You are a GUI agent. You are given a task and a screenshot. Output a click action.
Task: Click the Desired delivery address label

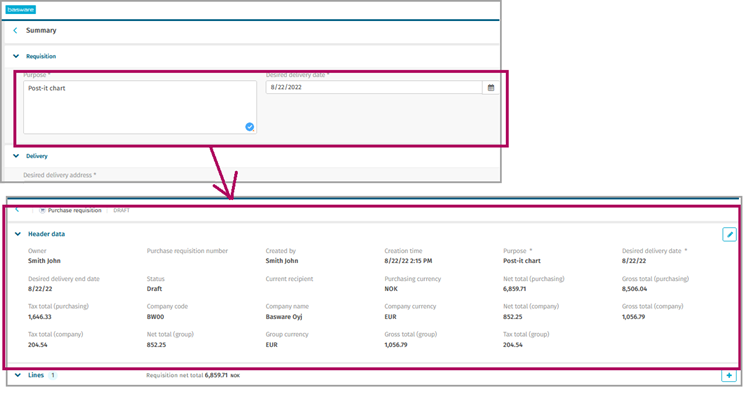59,175
